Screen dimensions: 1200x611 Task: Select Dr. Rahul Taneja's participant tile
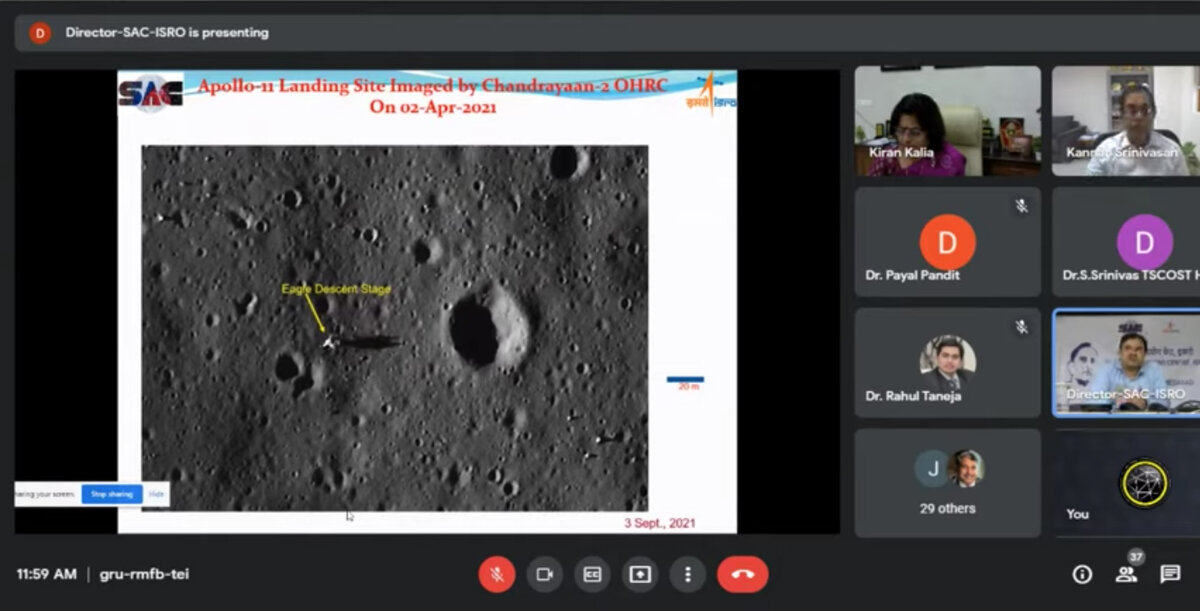947,363
